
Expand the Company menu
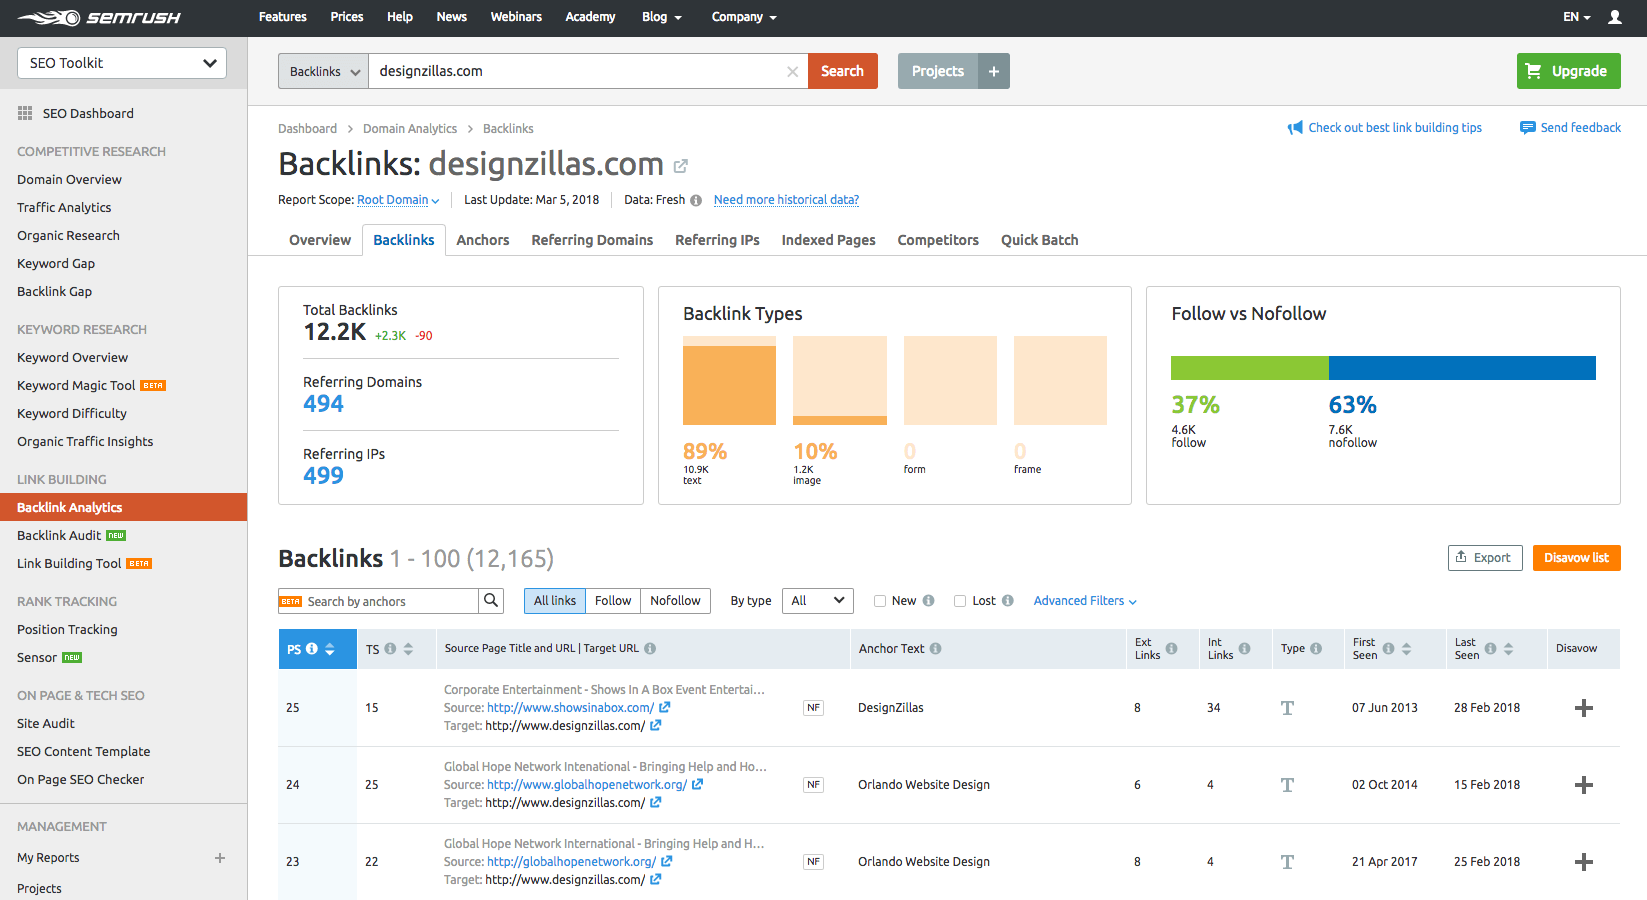[744, 17]
